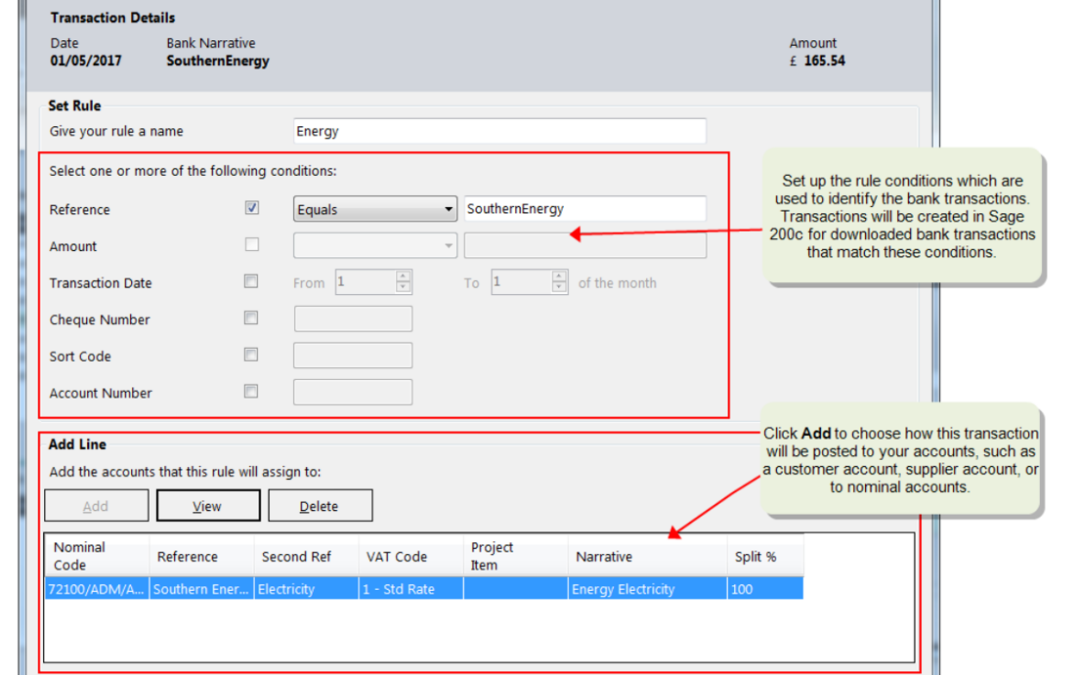Increase the From day spinner value
The image size is (1080, 675).
[403, 277]
